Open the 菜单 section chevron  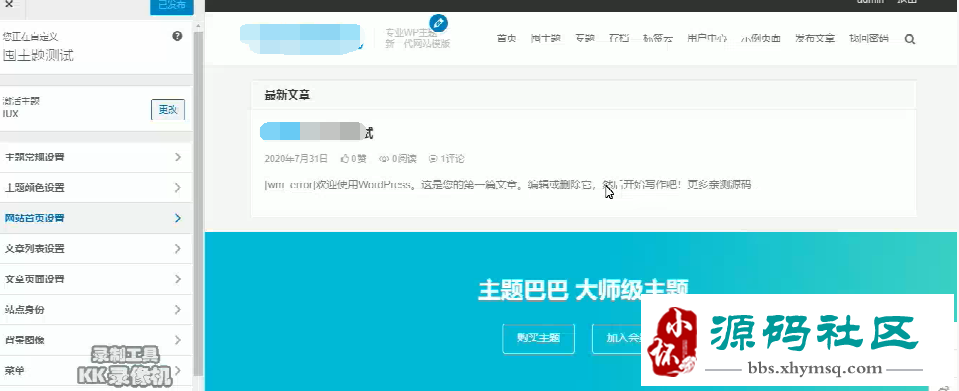(177, 370)
